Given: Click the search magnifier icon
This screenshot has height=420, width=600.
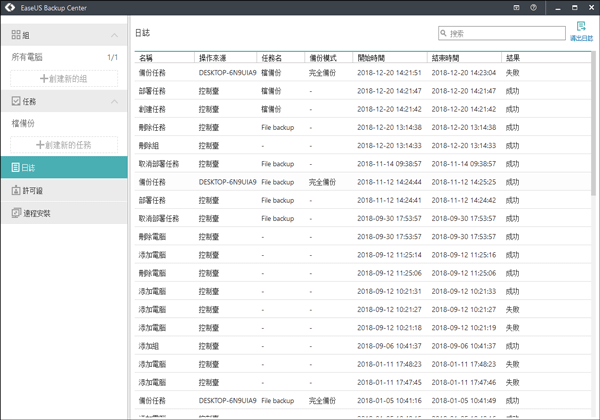Looking at the screenshot, I should (x=443, y=33).
